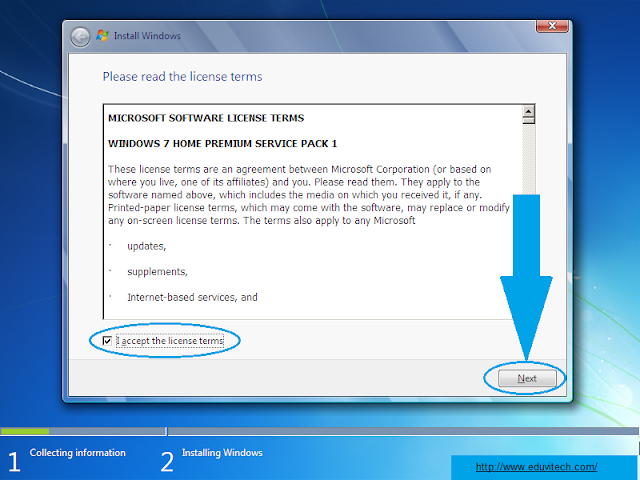Image resolution: width=640 pixels, height=480 pixels.
Task: Click "WINDOWS 7 HOME PREMIUM SERVICE PACK 1" text
Action: tap(222, 144)
